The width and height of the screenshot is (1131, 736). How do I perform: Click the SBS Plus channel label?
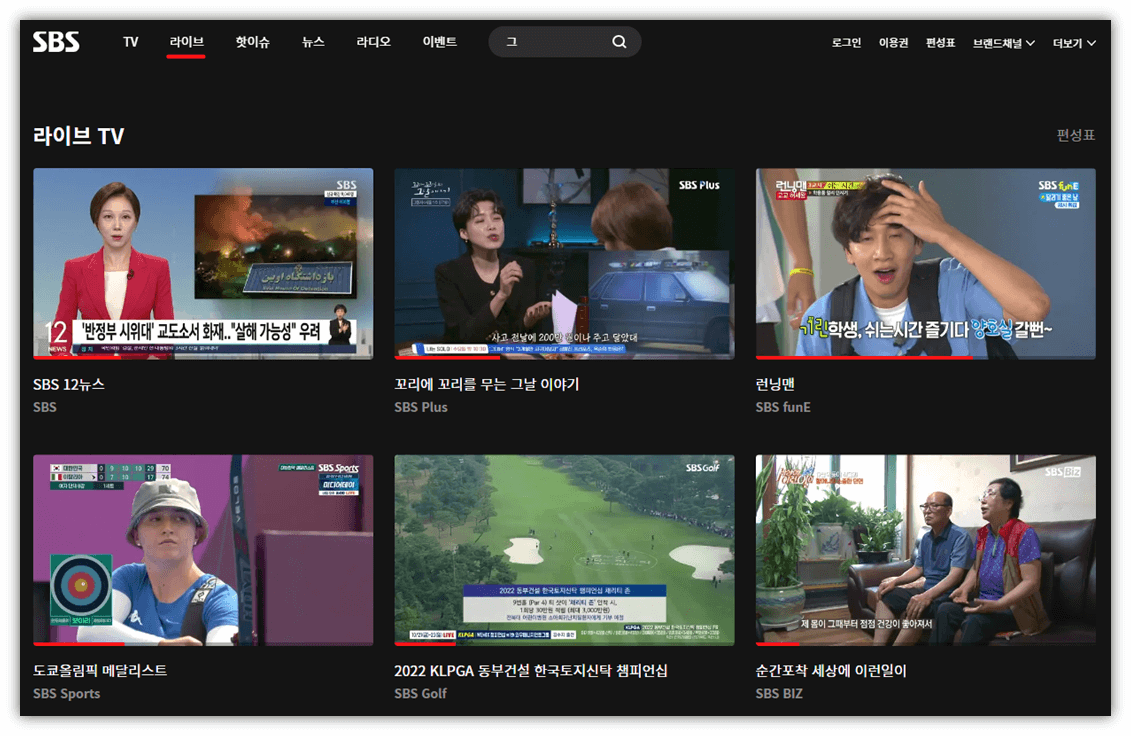(421, 407)
